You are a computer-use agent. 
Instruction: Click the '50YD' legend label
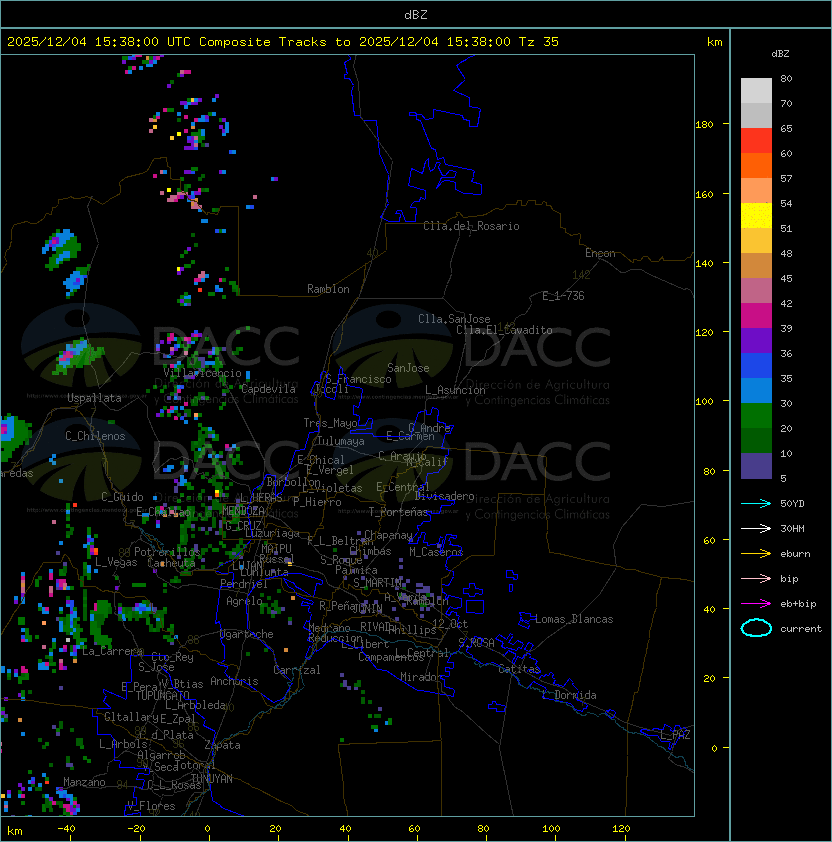[x=792, y=503]
